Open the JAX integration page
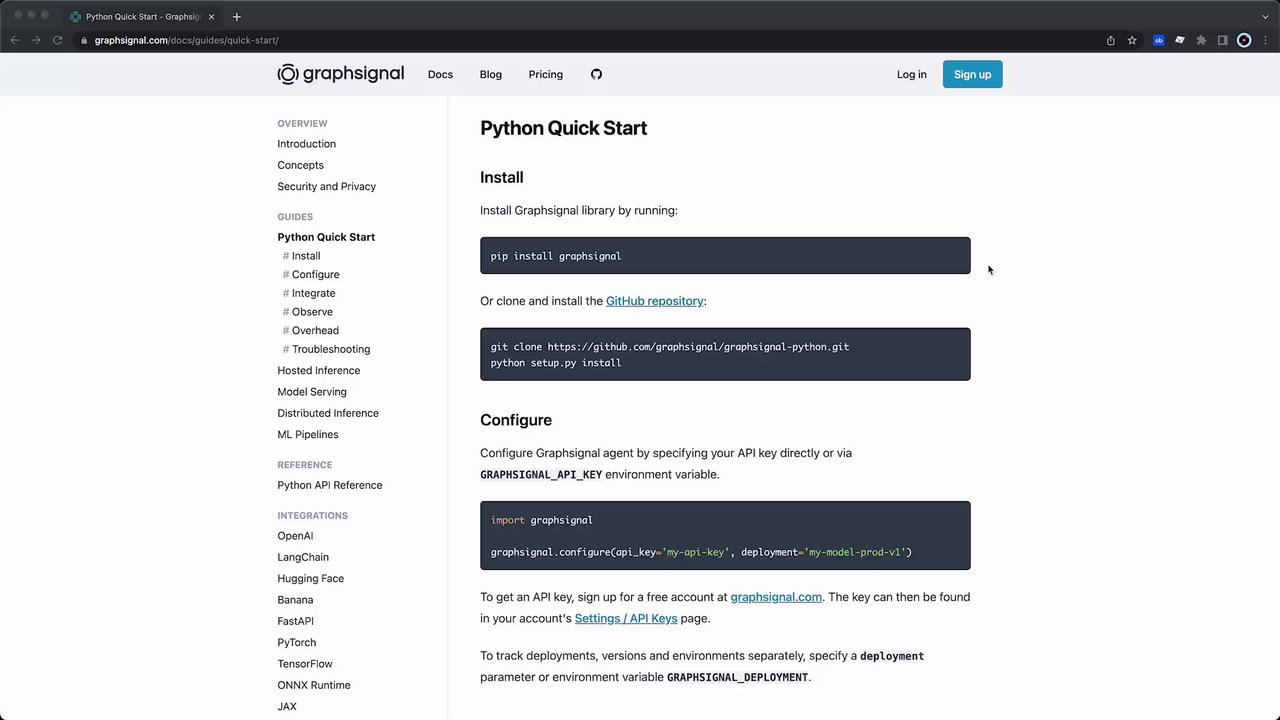The height and width of the screenshot is (720, 1280). [x=287, y=706]
